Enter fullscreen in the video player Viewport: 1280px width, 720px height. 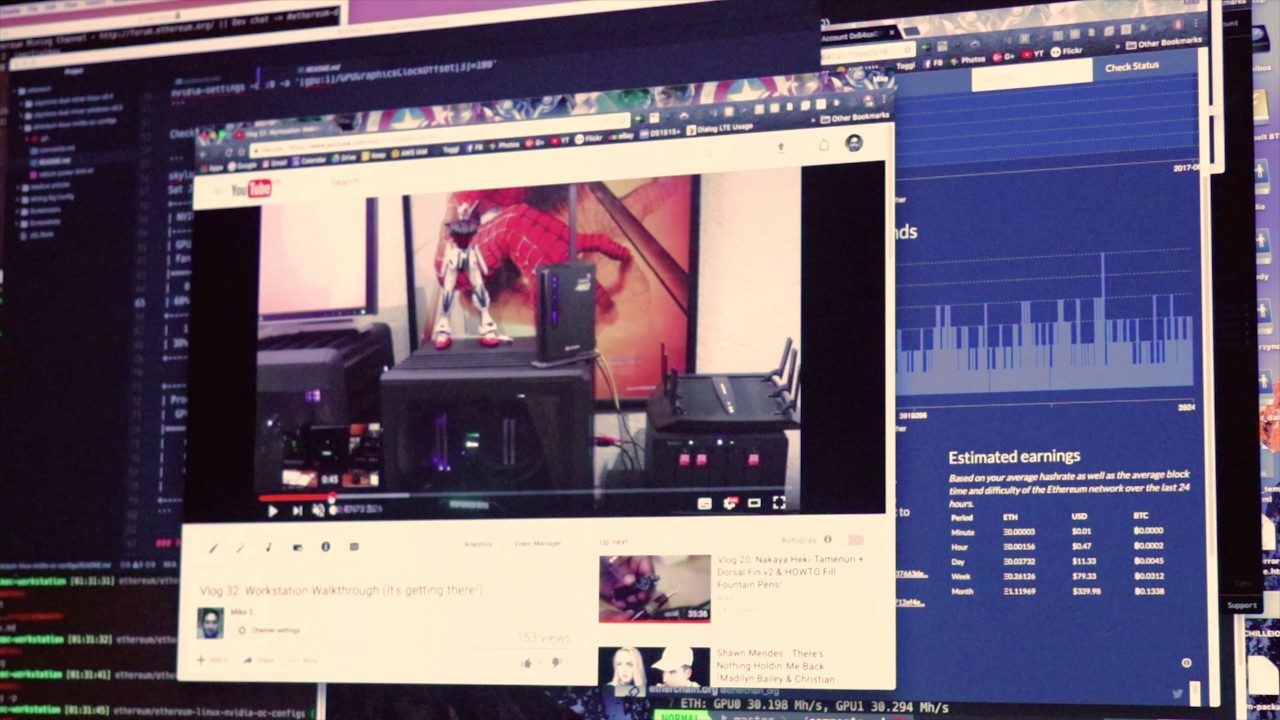pos(779,503)
